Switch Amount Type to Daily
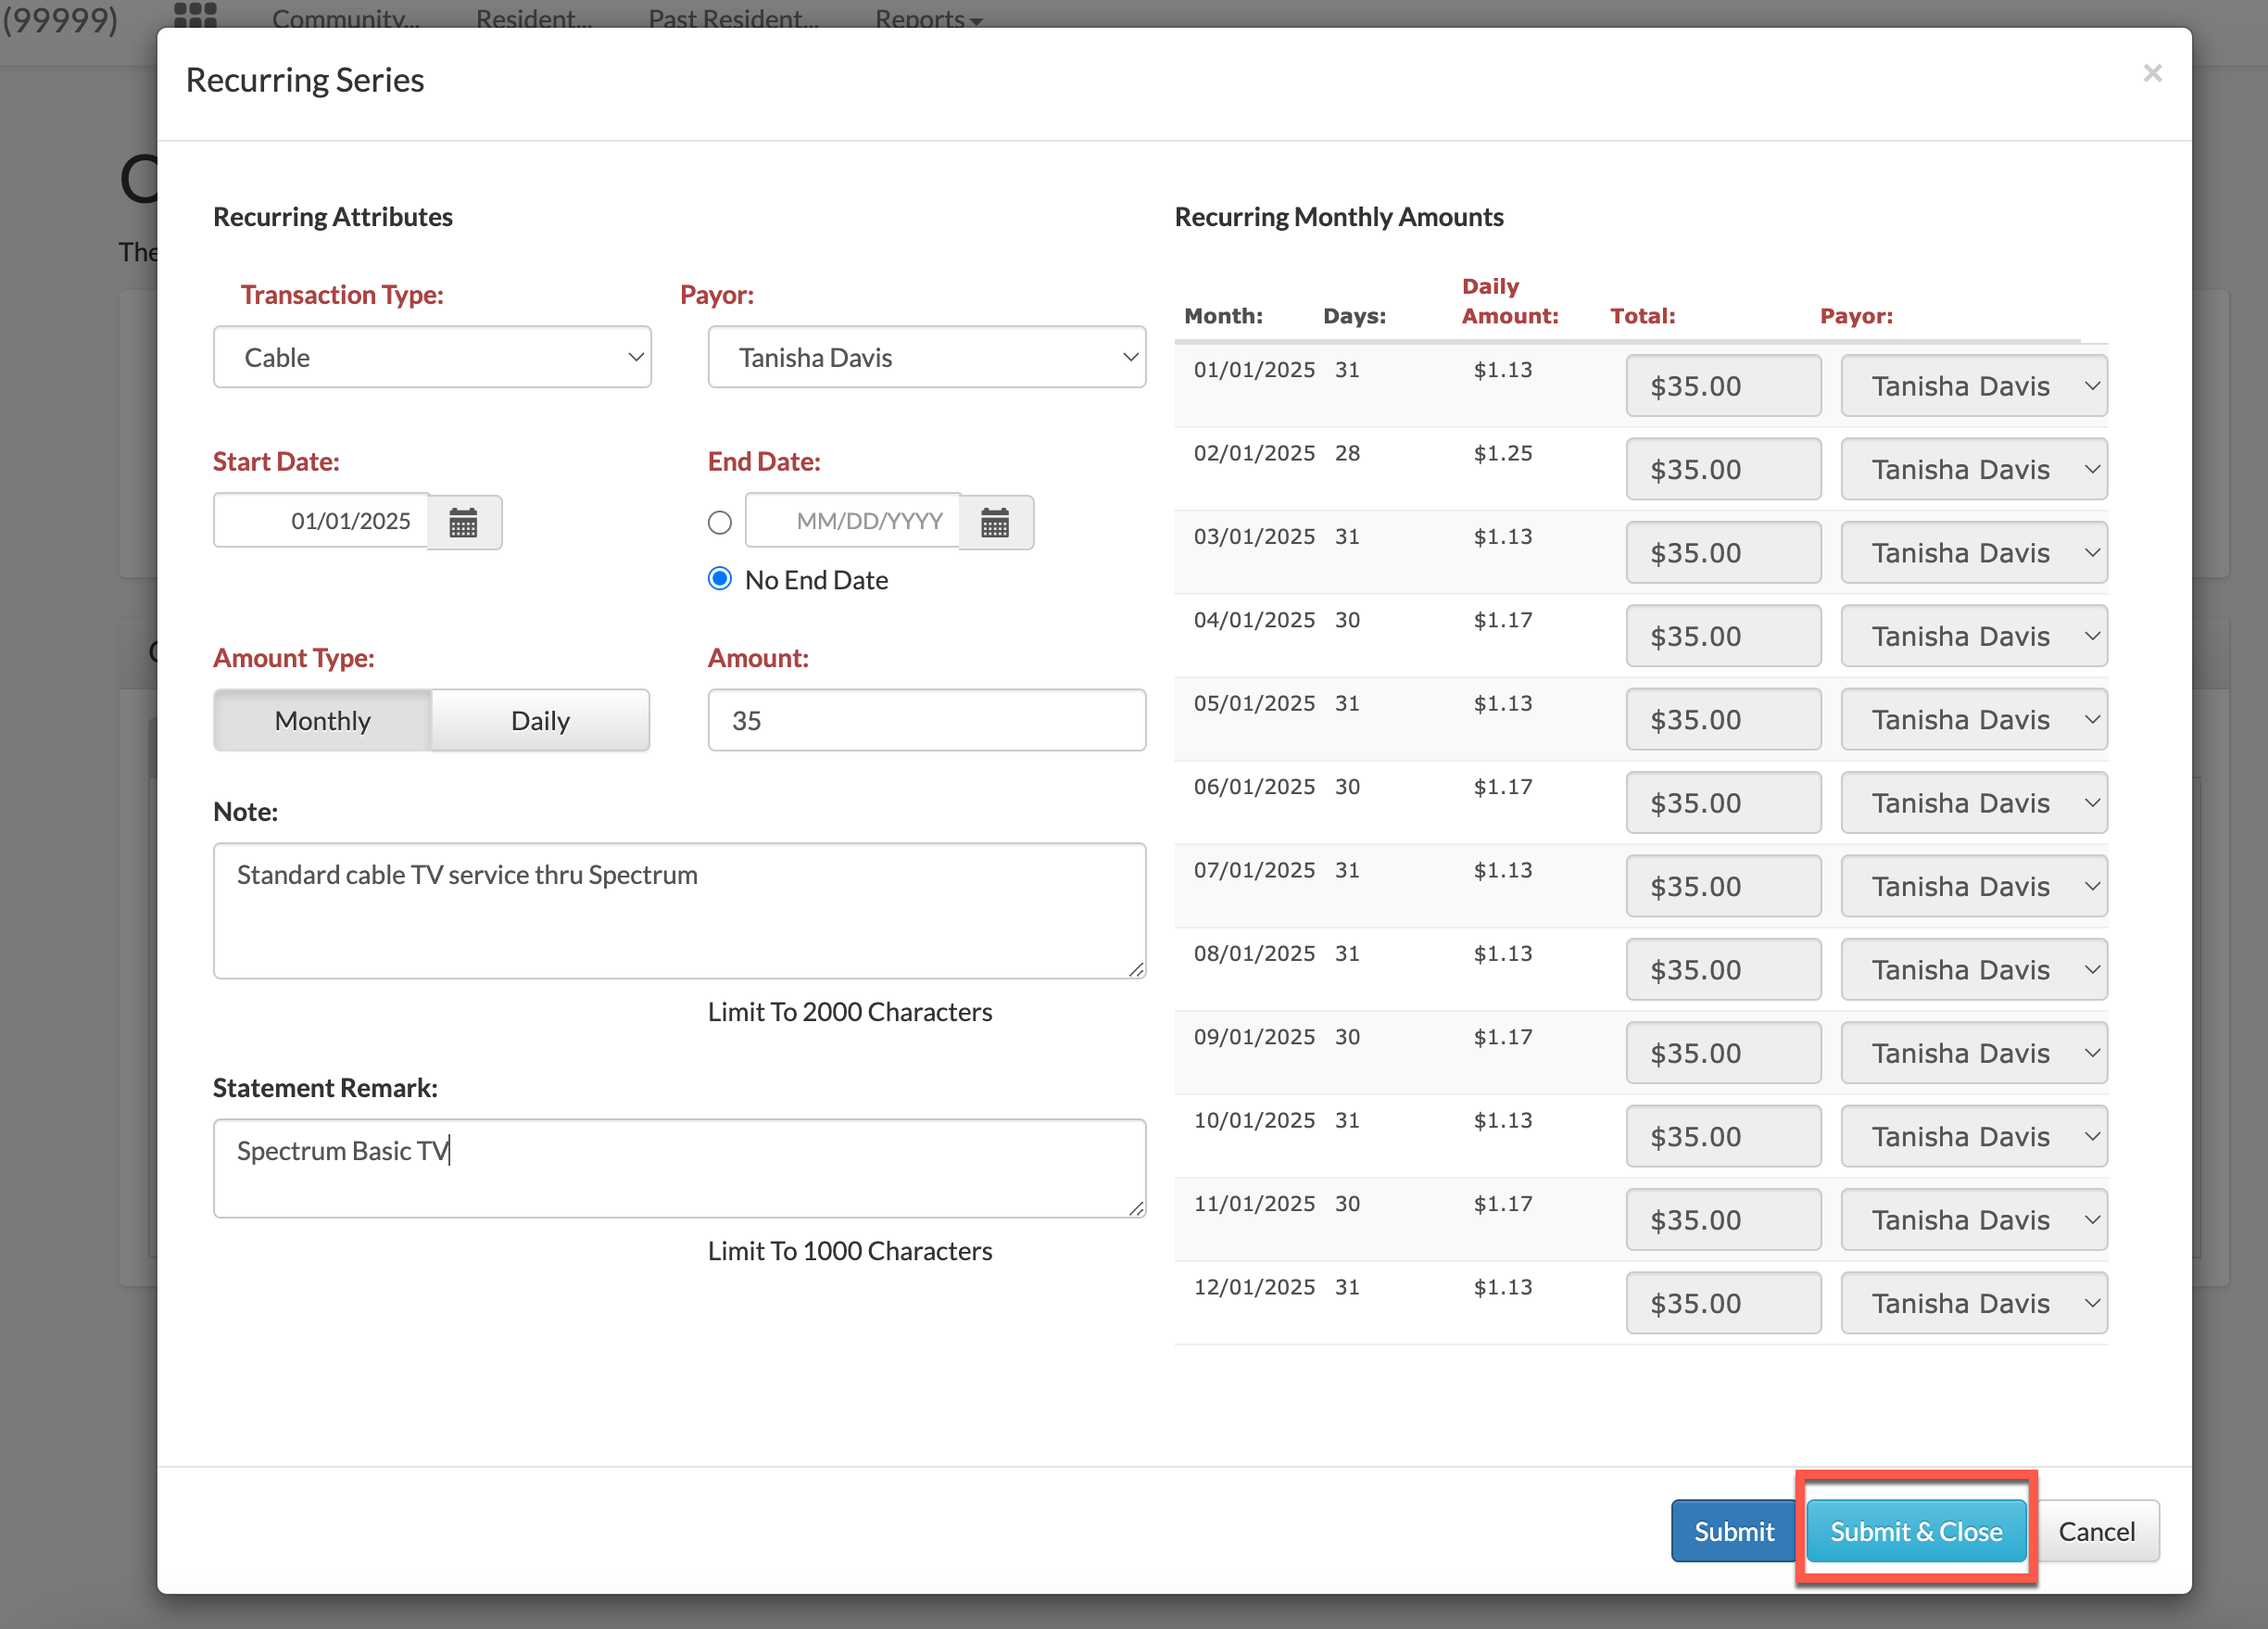The height and width of the screenshot is (1629, 2268). 540,720
